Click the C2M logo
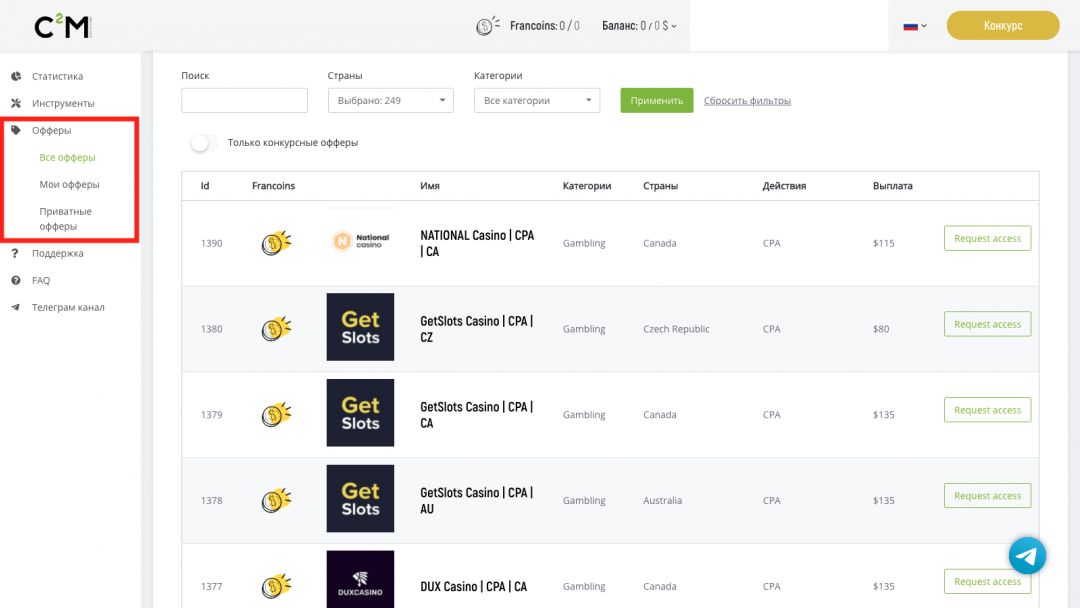 [x=63, y=26]
